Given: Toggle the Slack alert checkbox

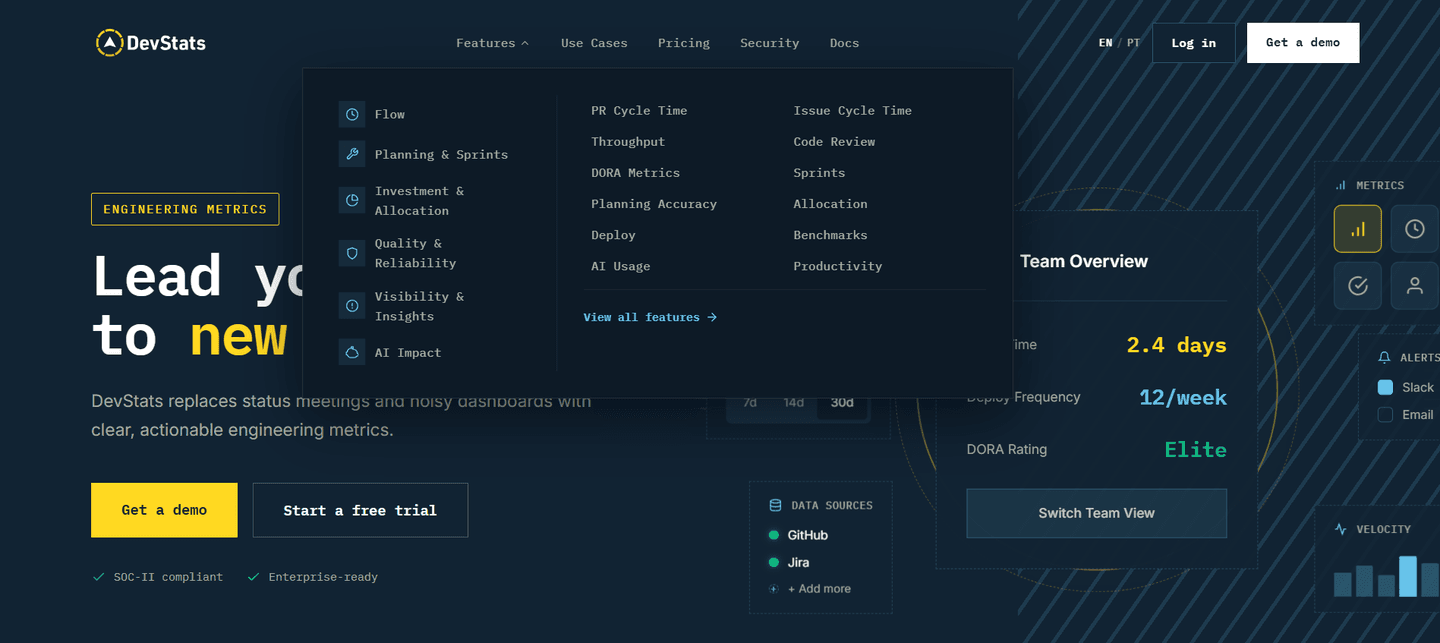Looking at the screenshot, I should [x=1385, y=387].
